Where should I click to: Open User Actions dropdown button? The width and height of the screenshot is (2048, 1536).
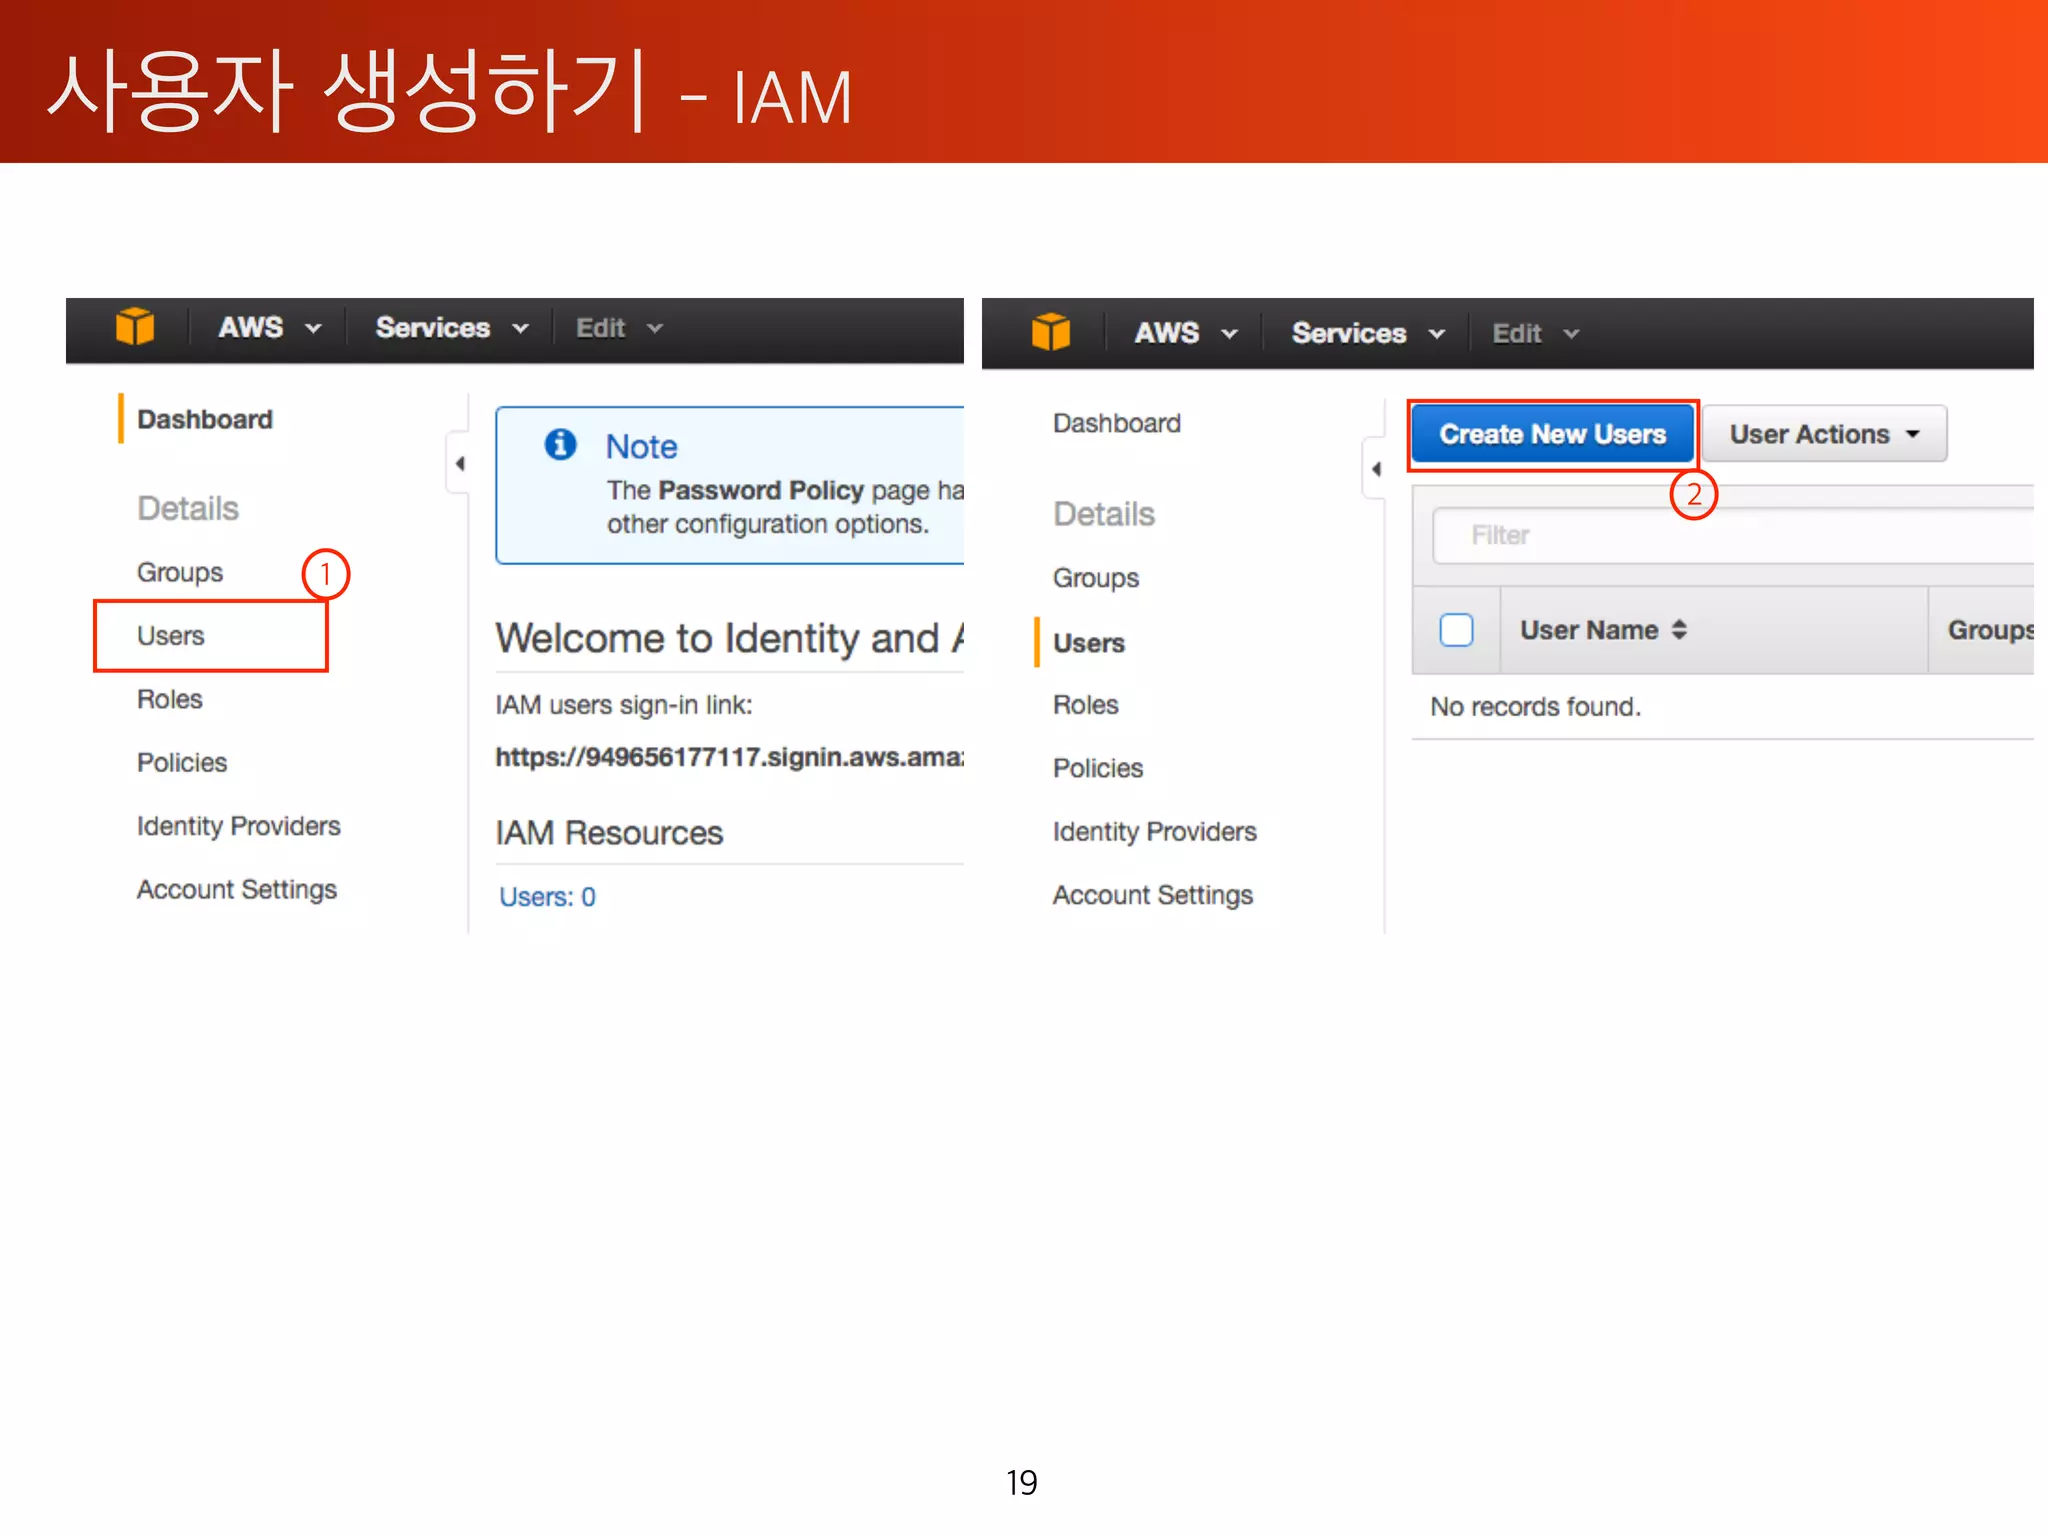tap(1825, 434)
